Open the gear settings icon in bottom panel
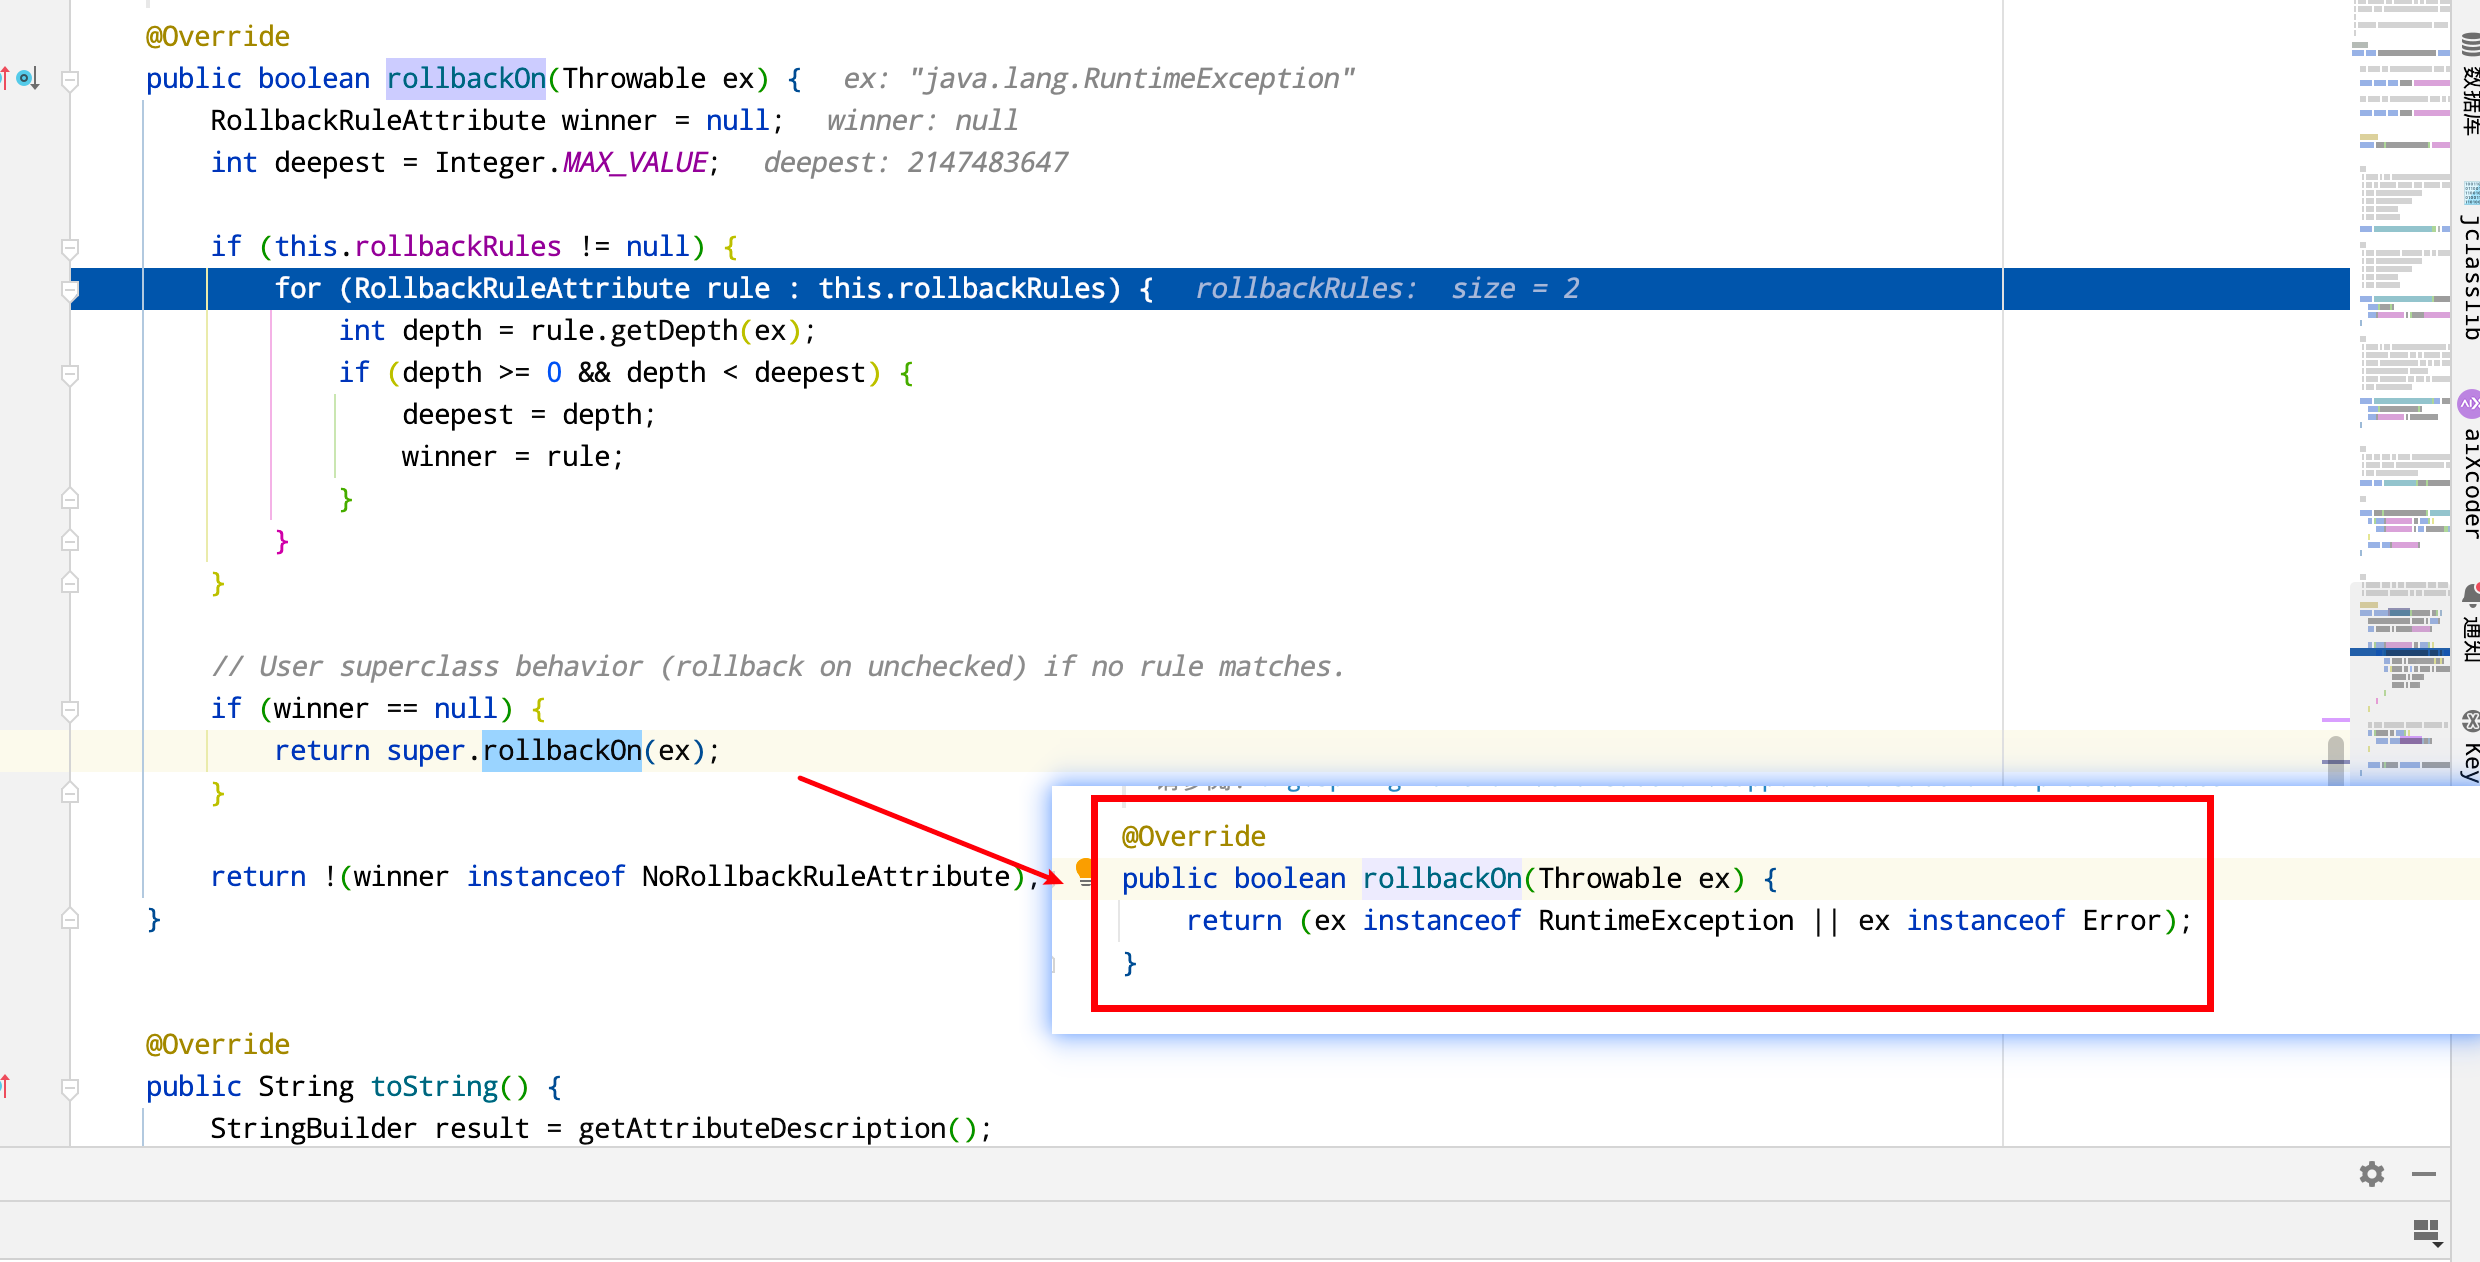 (2372, 1174)
